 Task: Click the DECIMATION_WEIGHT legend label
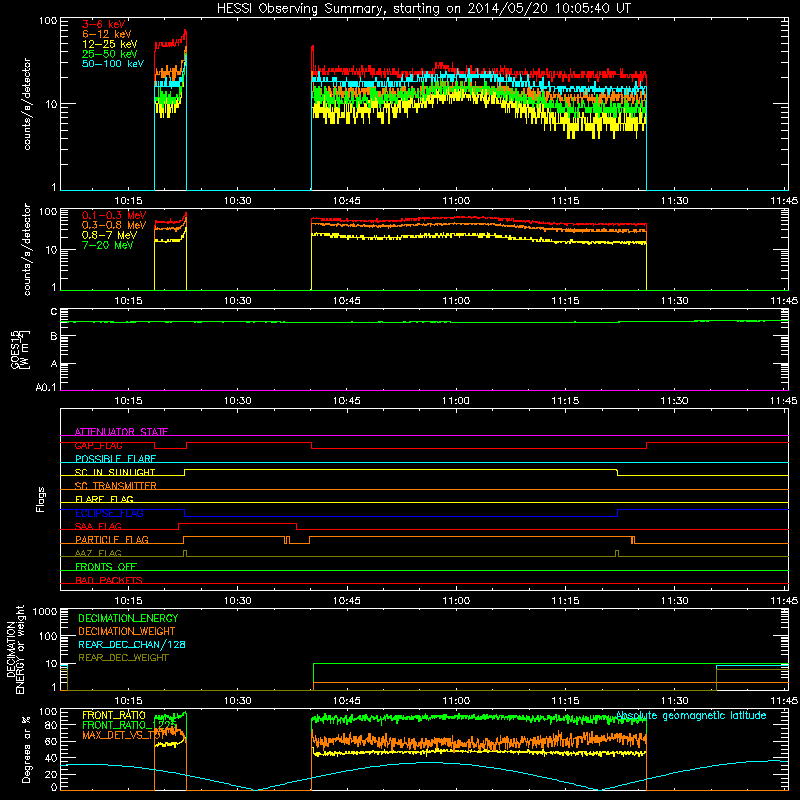(127, 631)
